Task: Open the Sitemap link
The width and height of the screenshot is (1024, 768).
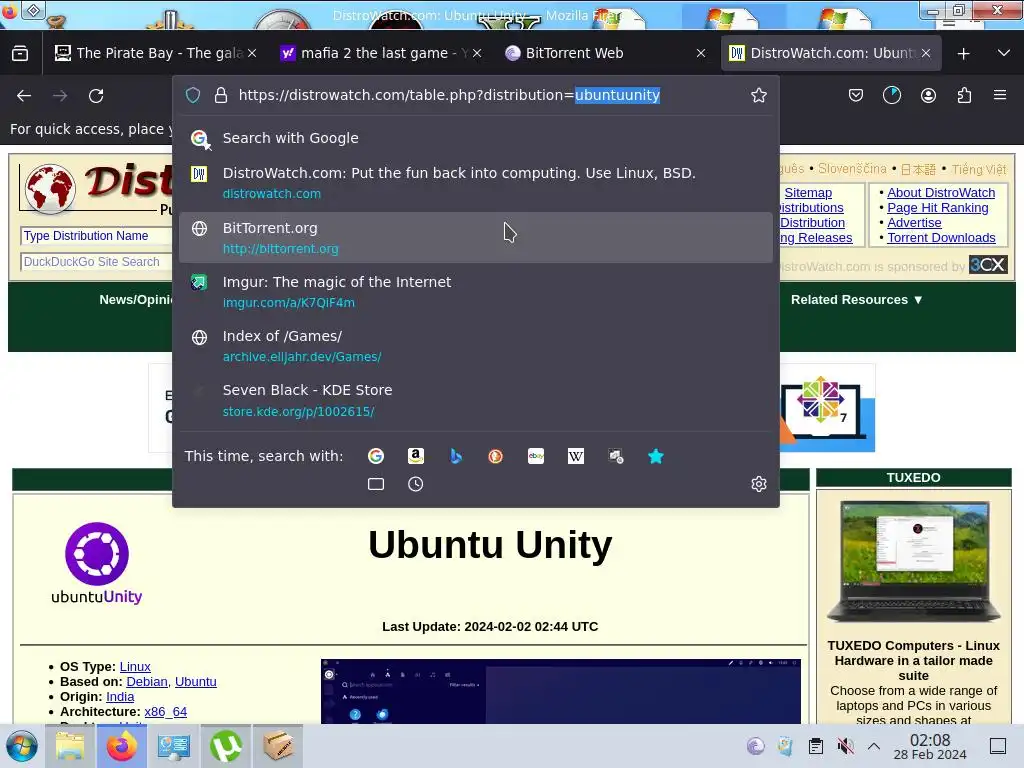Action: coord(808,193)
